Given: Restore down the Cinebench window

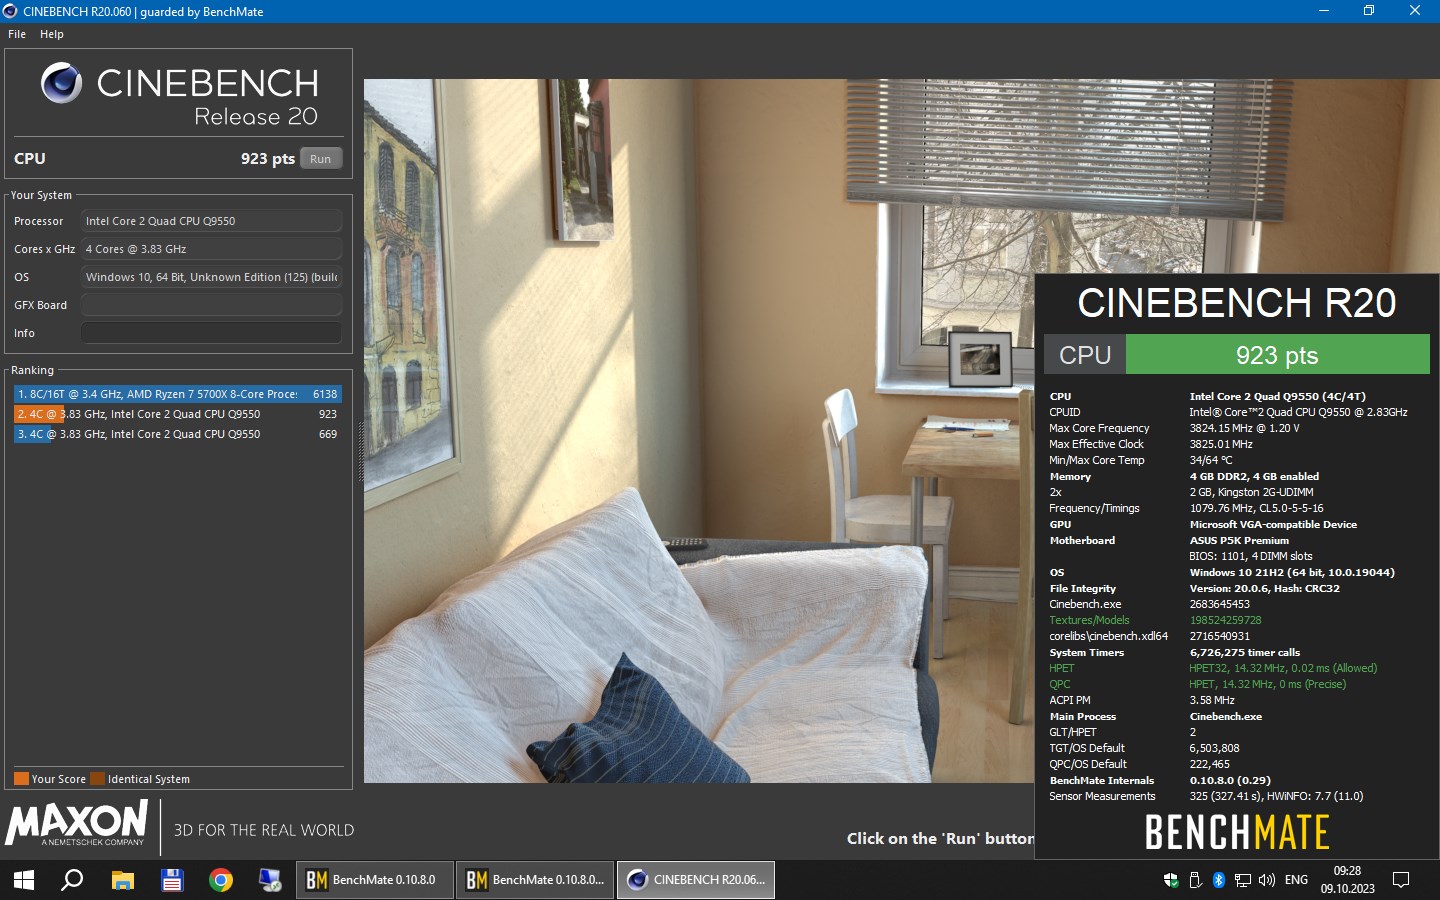Looking at the screenshot, I should coord(1369,11).
